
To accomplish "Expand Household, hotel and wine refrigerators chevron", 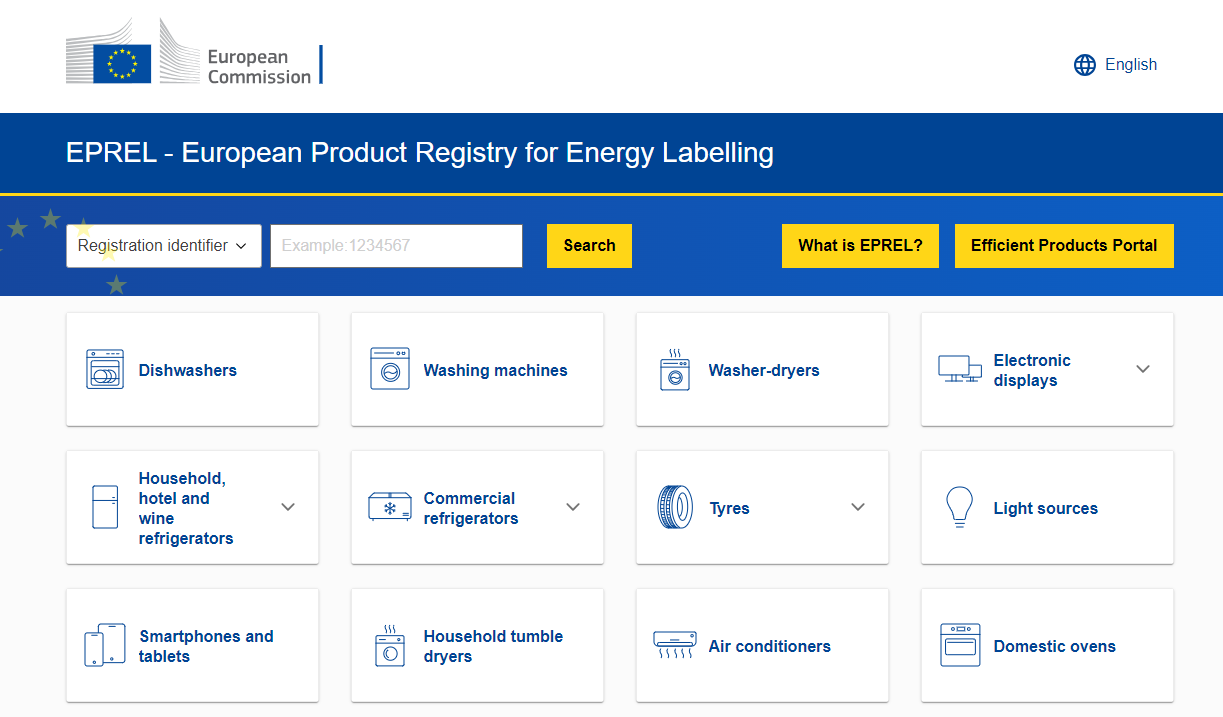I will tap(288, 507).
